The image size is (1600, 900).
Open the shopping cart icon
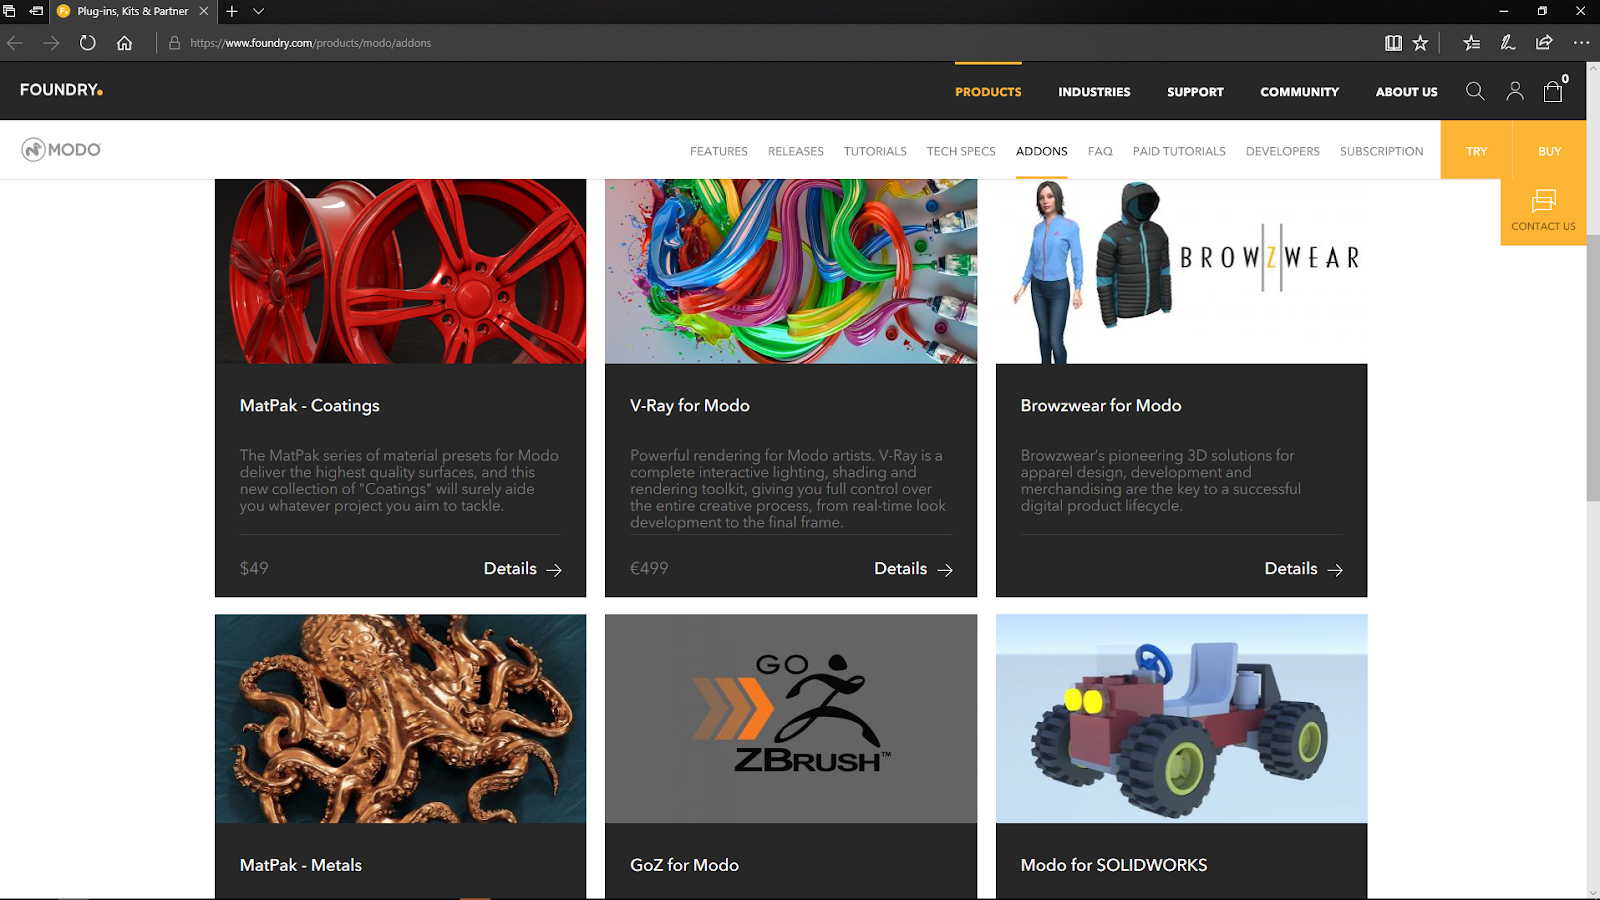pos(1553,90)
